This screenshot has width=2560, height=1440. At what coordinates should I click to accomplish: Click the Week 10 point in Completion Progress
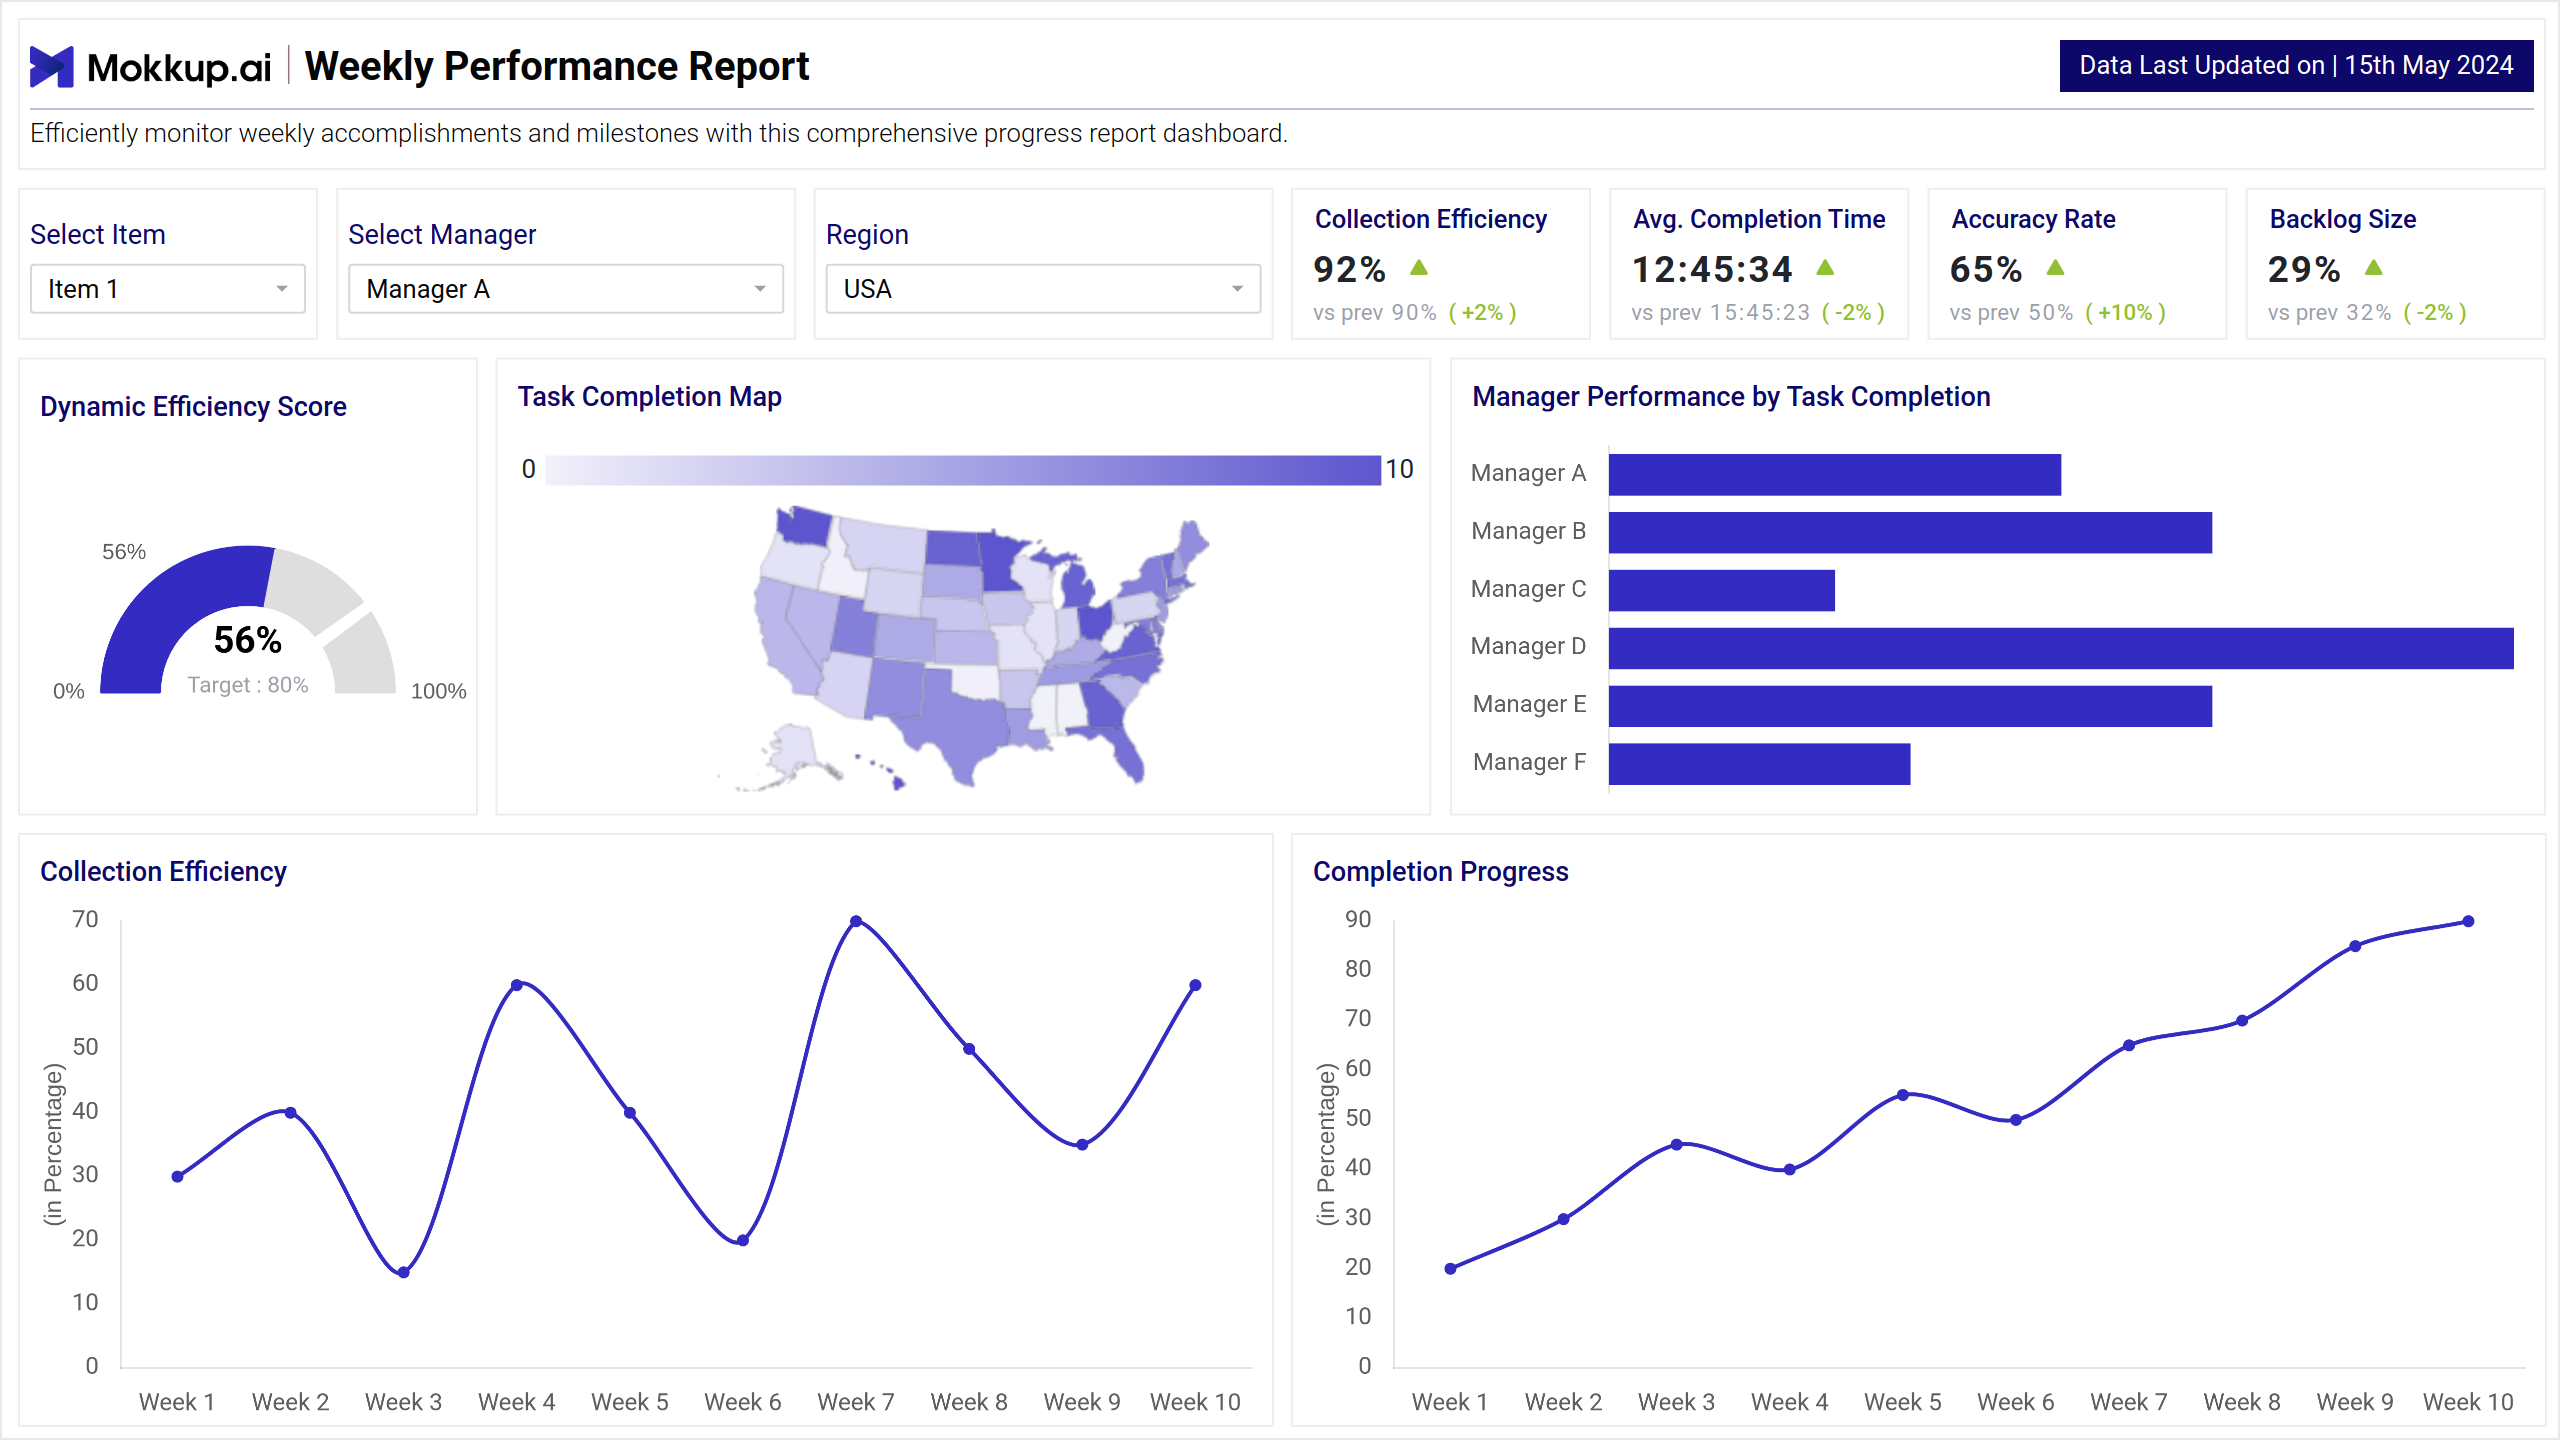[x=2468, y=922]
